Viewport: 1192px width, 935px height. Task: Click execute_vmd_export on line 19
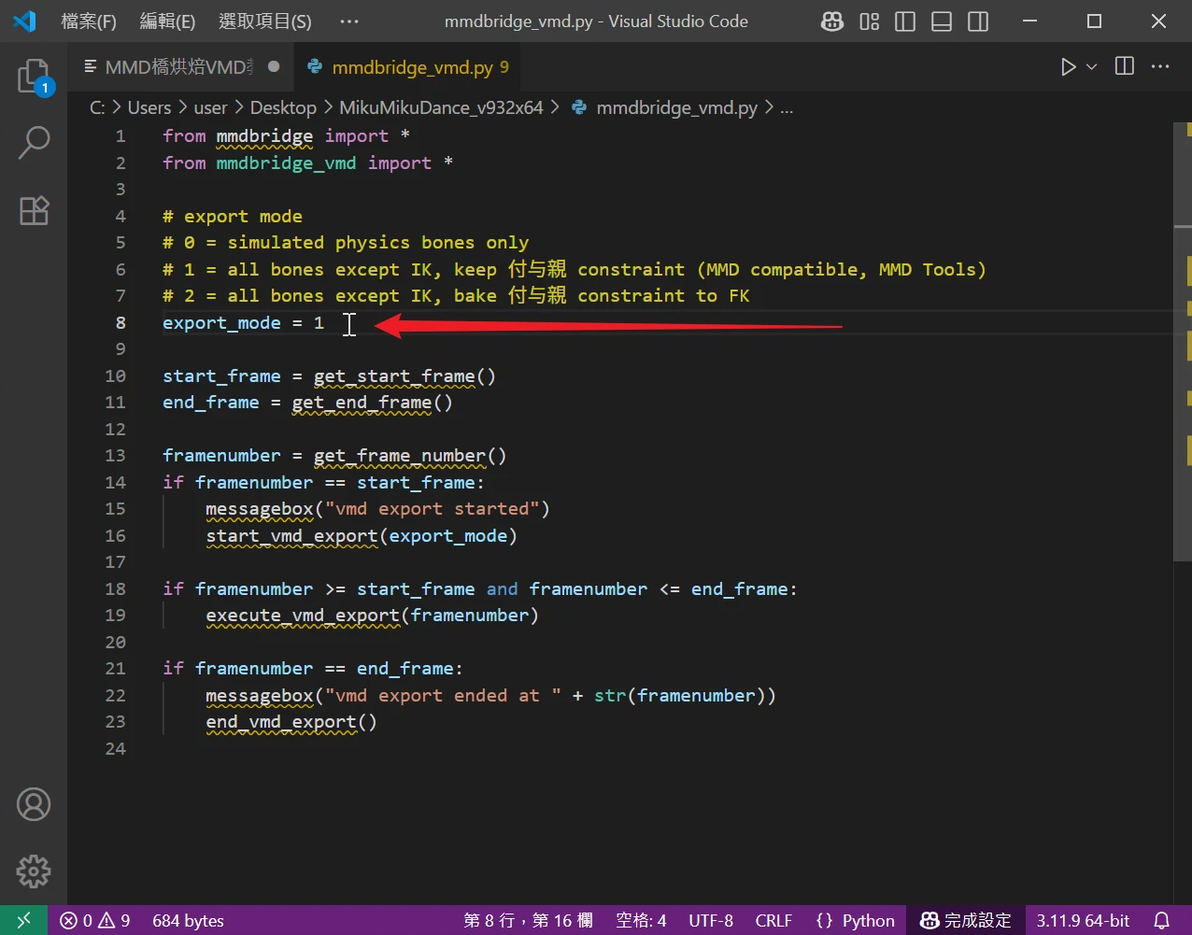(303, 616)
